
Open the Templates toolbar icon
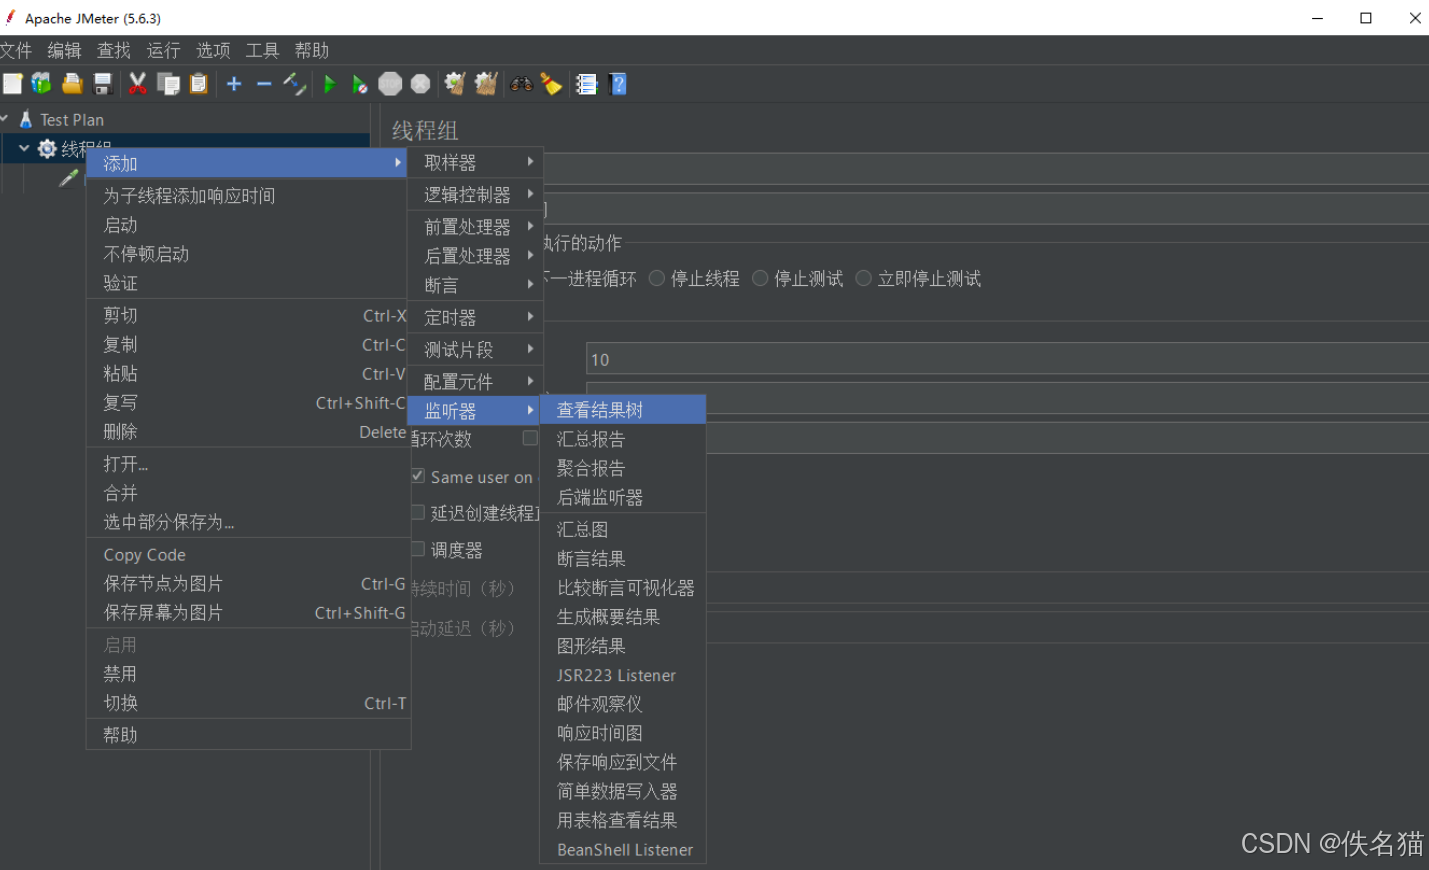point(41,84)
